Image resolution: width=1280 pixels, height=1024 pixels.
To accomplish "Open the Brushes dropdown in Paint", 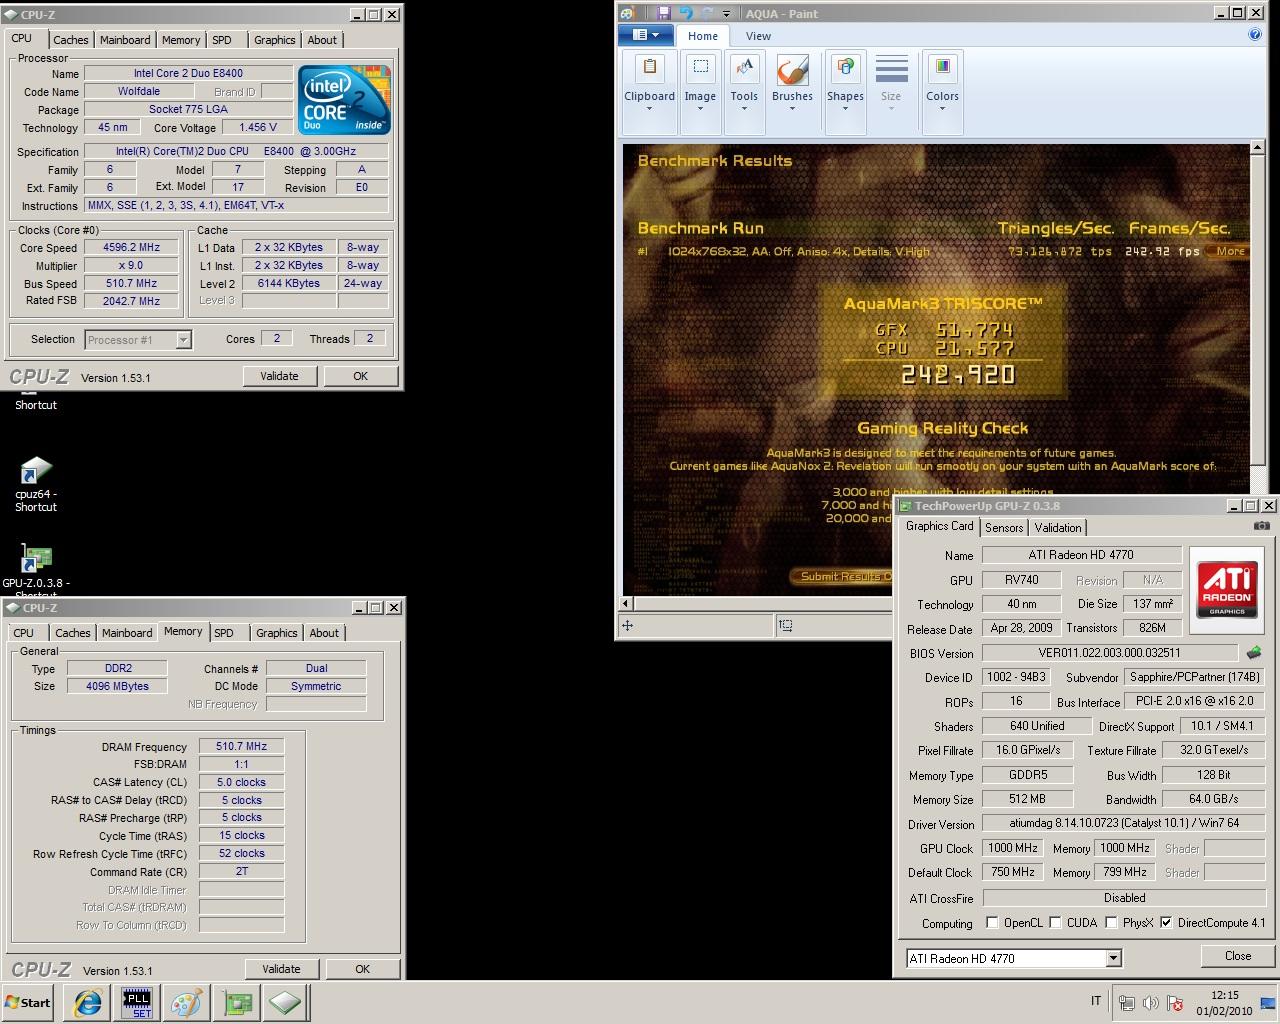I will [x=792, y=92].
